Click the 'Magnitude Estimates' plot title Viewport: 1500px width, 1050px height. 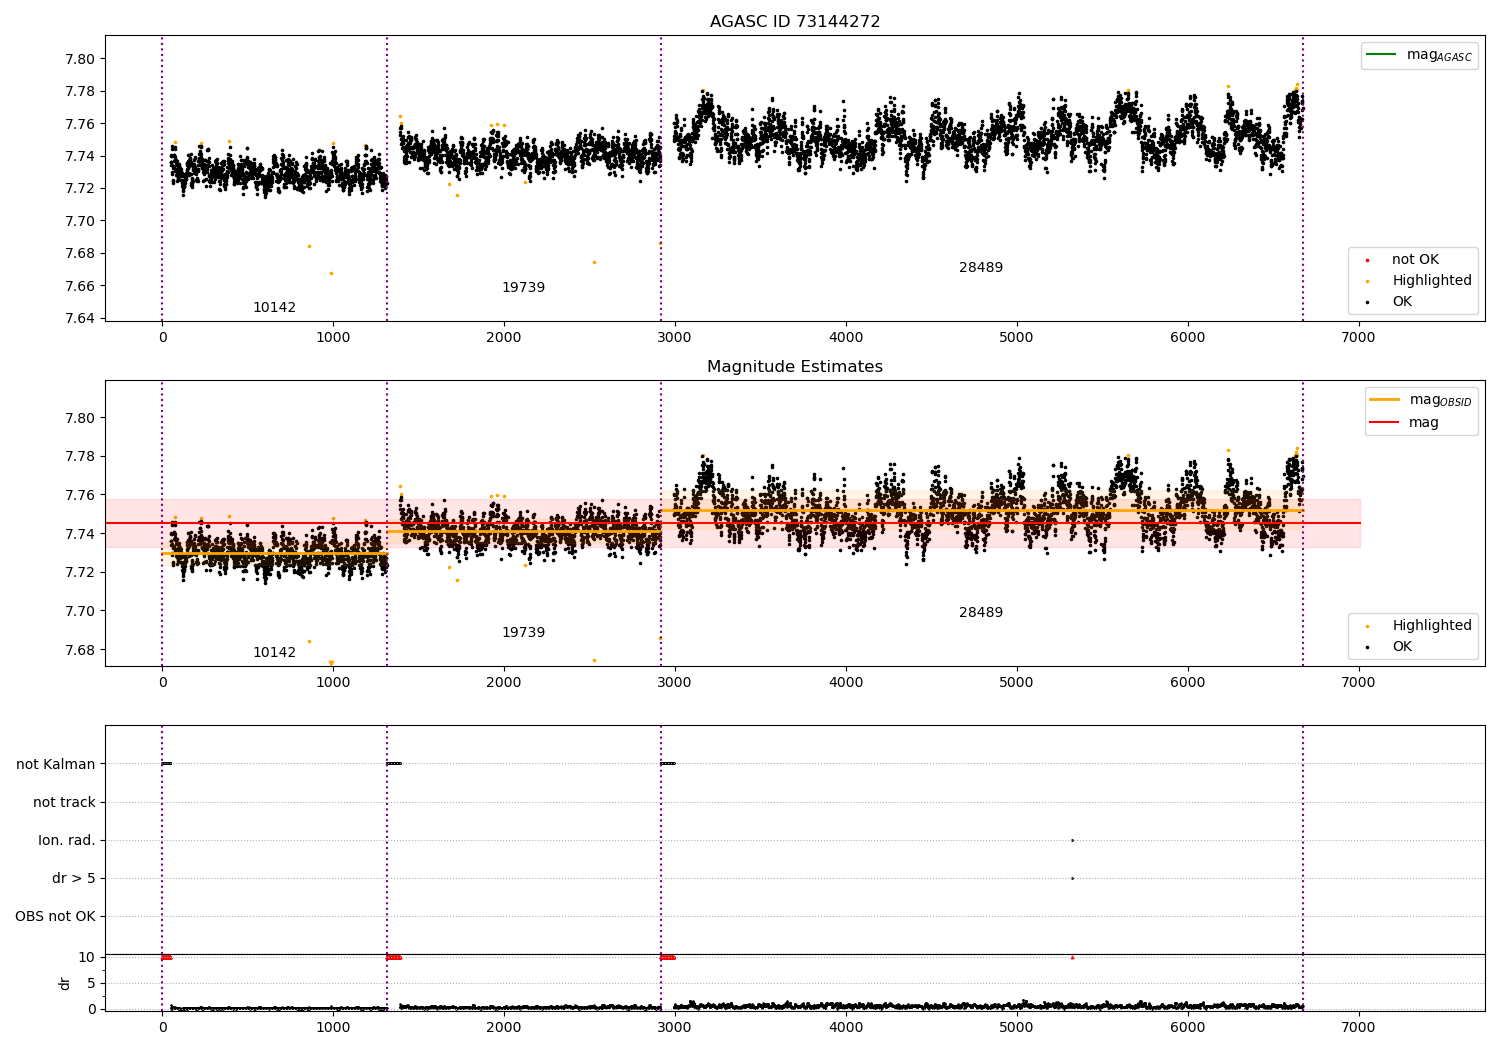pos(795,366)
